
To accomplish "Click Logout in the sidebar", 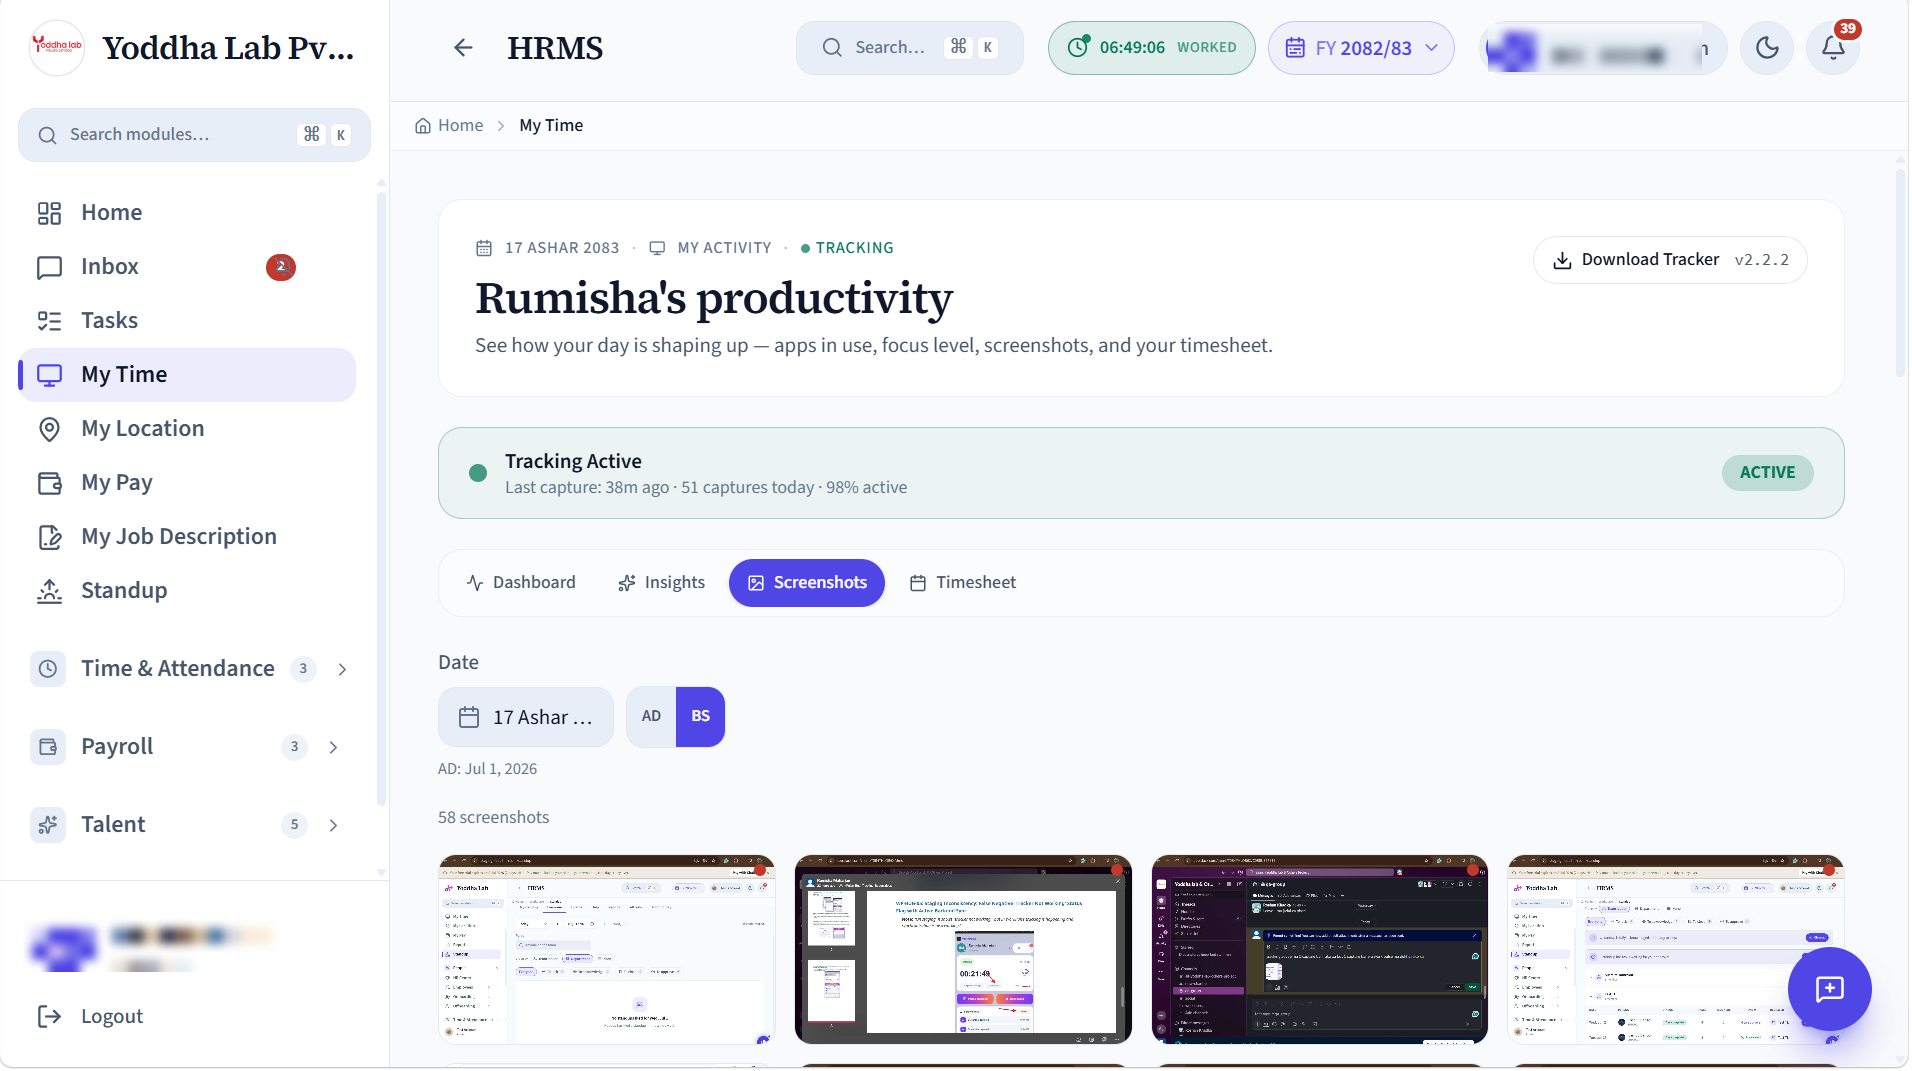I will [112, 1017].
